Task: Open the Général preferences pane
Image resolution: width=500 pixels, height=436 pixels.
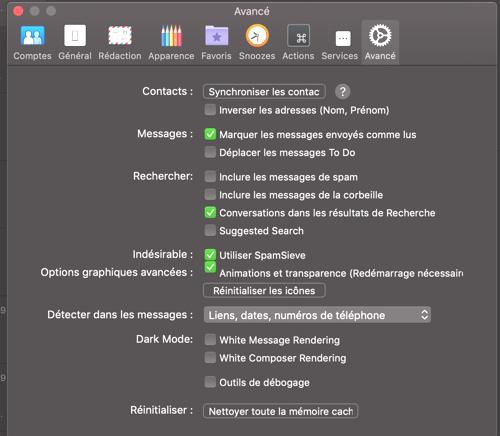Action: (75, 43)
